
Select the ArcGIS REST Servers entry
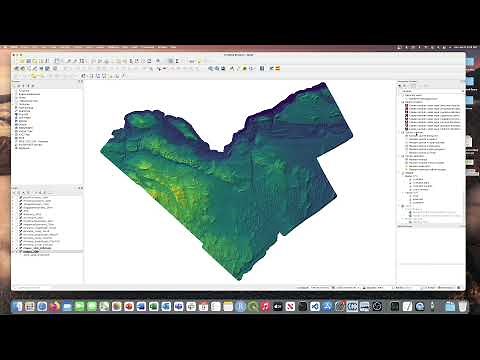[x=28, y=145]
